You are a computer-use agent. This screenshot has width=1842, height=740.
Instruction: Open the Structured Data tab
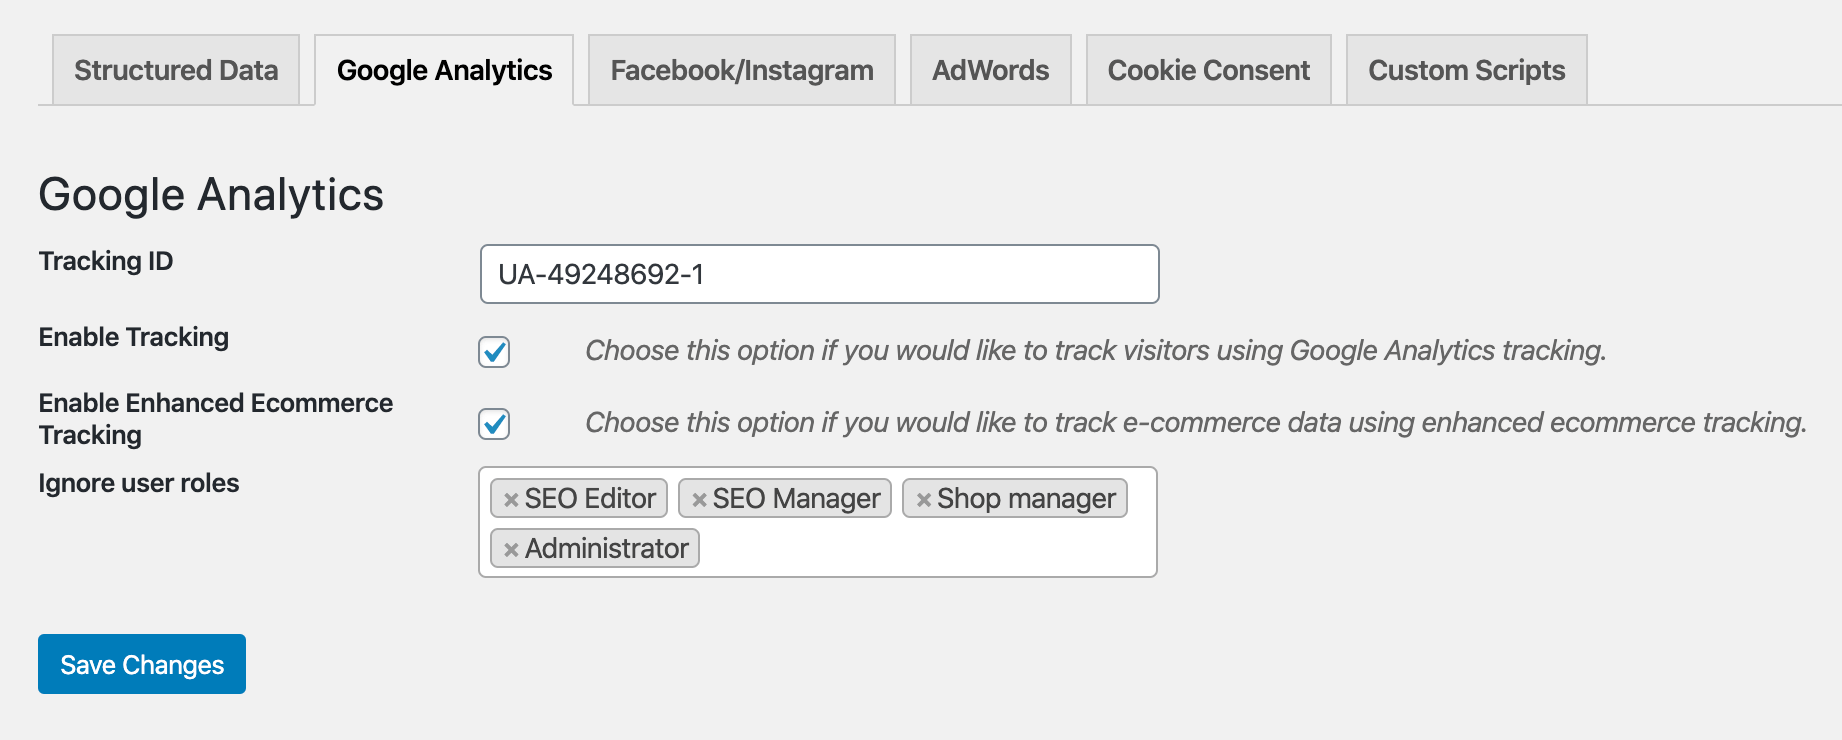tap(176, 70)
